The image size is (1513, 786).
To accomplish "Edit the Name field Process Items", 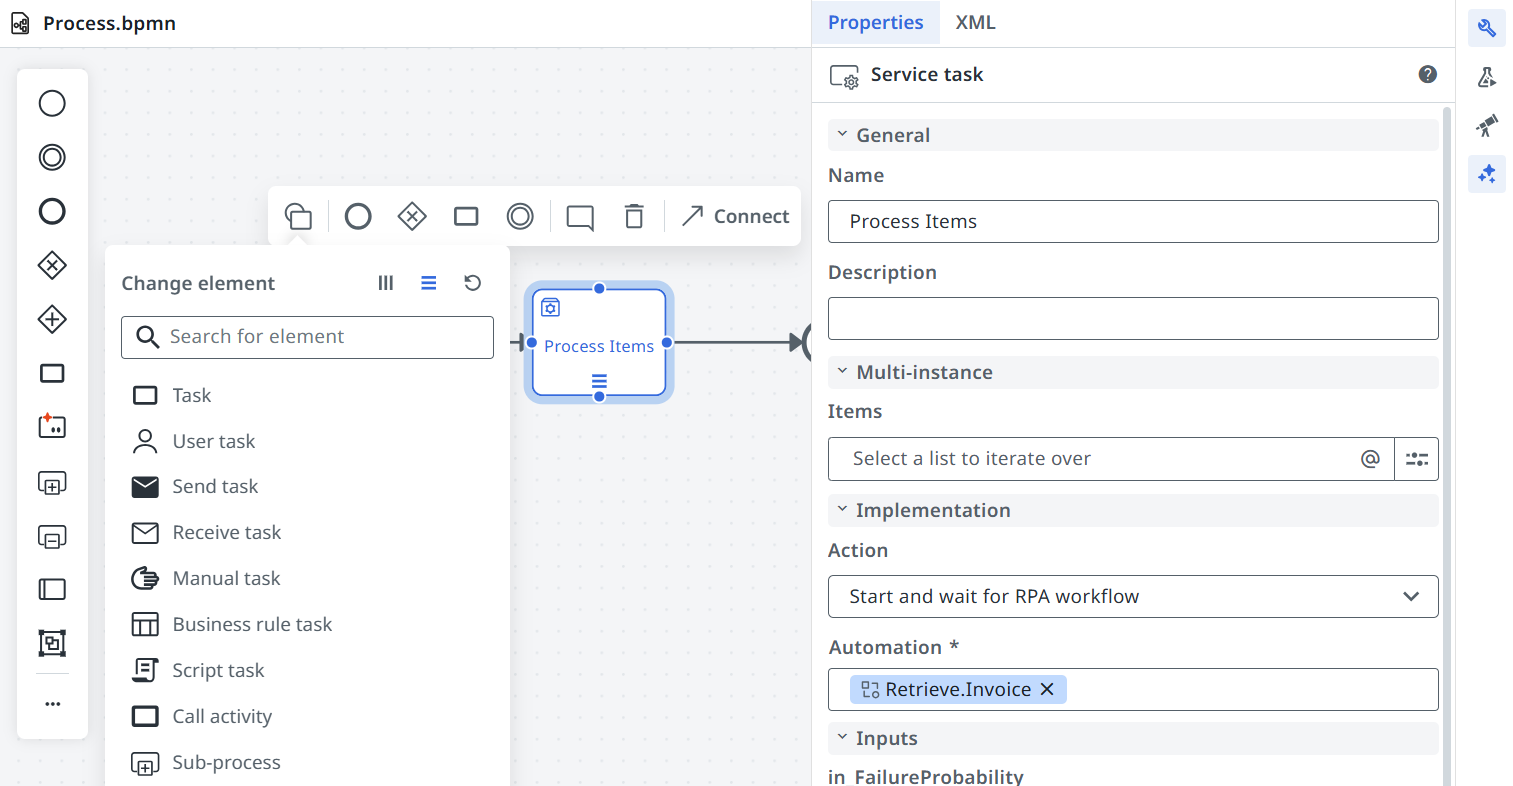I will tap(1133, 221).
